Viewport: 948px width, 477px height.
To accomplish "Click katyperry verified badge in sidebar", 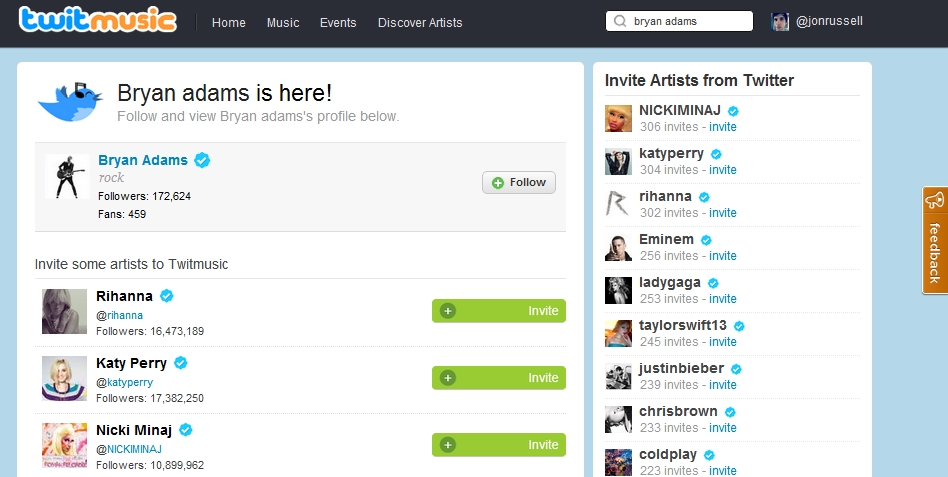I will (x=716, y=154).
